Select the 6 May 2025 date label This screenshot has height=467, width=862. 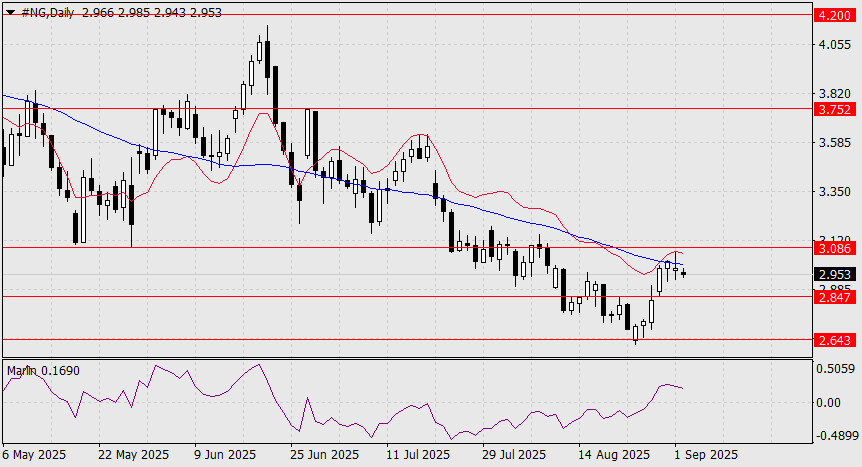(x=34, y=455)
